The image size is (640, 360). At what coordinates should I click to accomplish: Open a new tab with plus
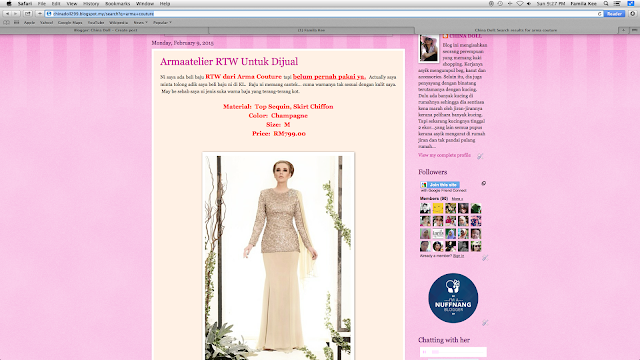coord(624,30)
